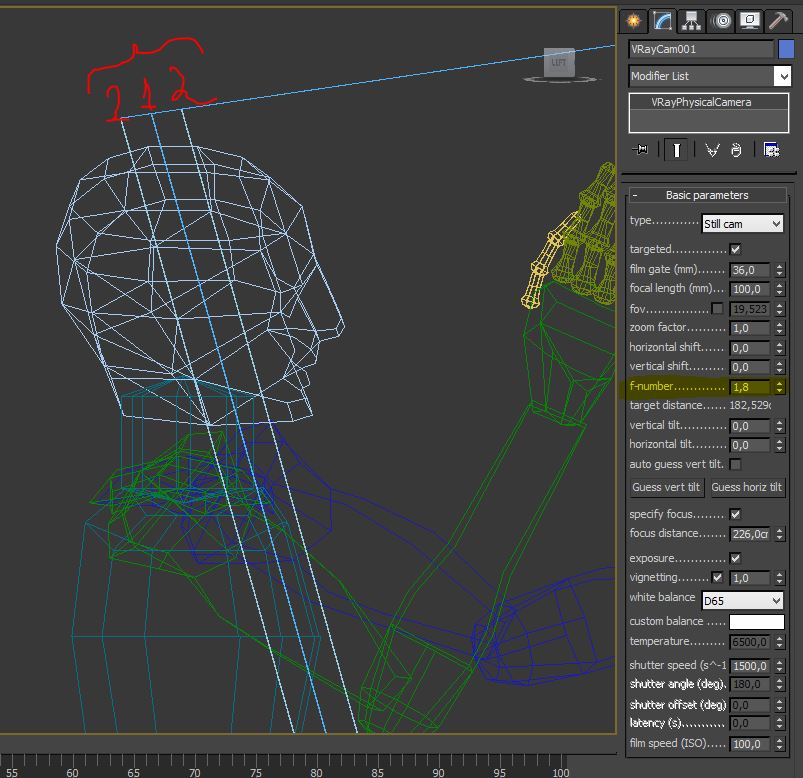Click Remove modifier from stack icon
This screenshot has height=778, width=803.
tap(736, 149)
